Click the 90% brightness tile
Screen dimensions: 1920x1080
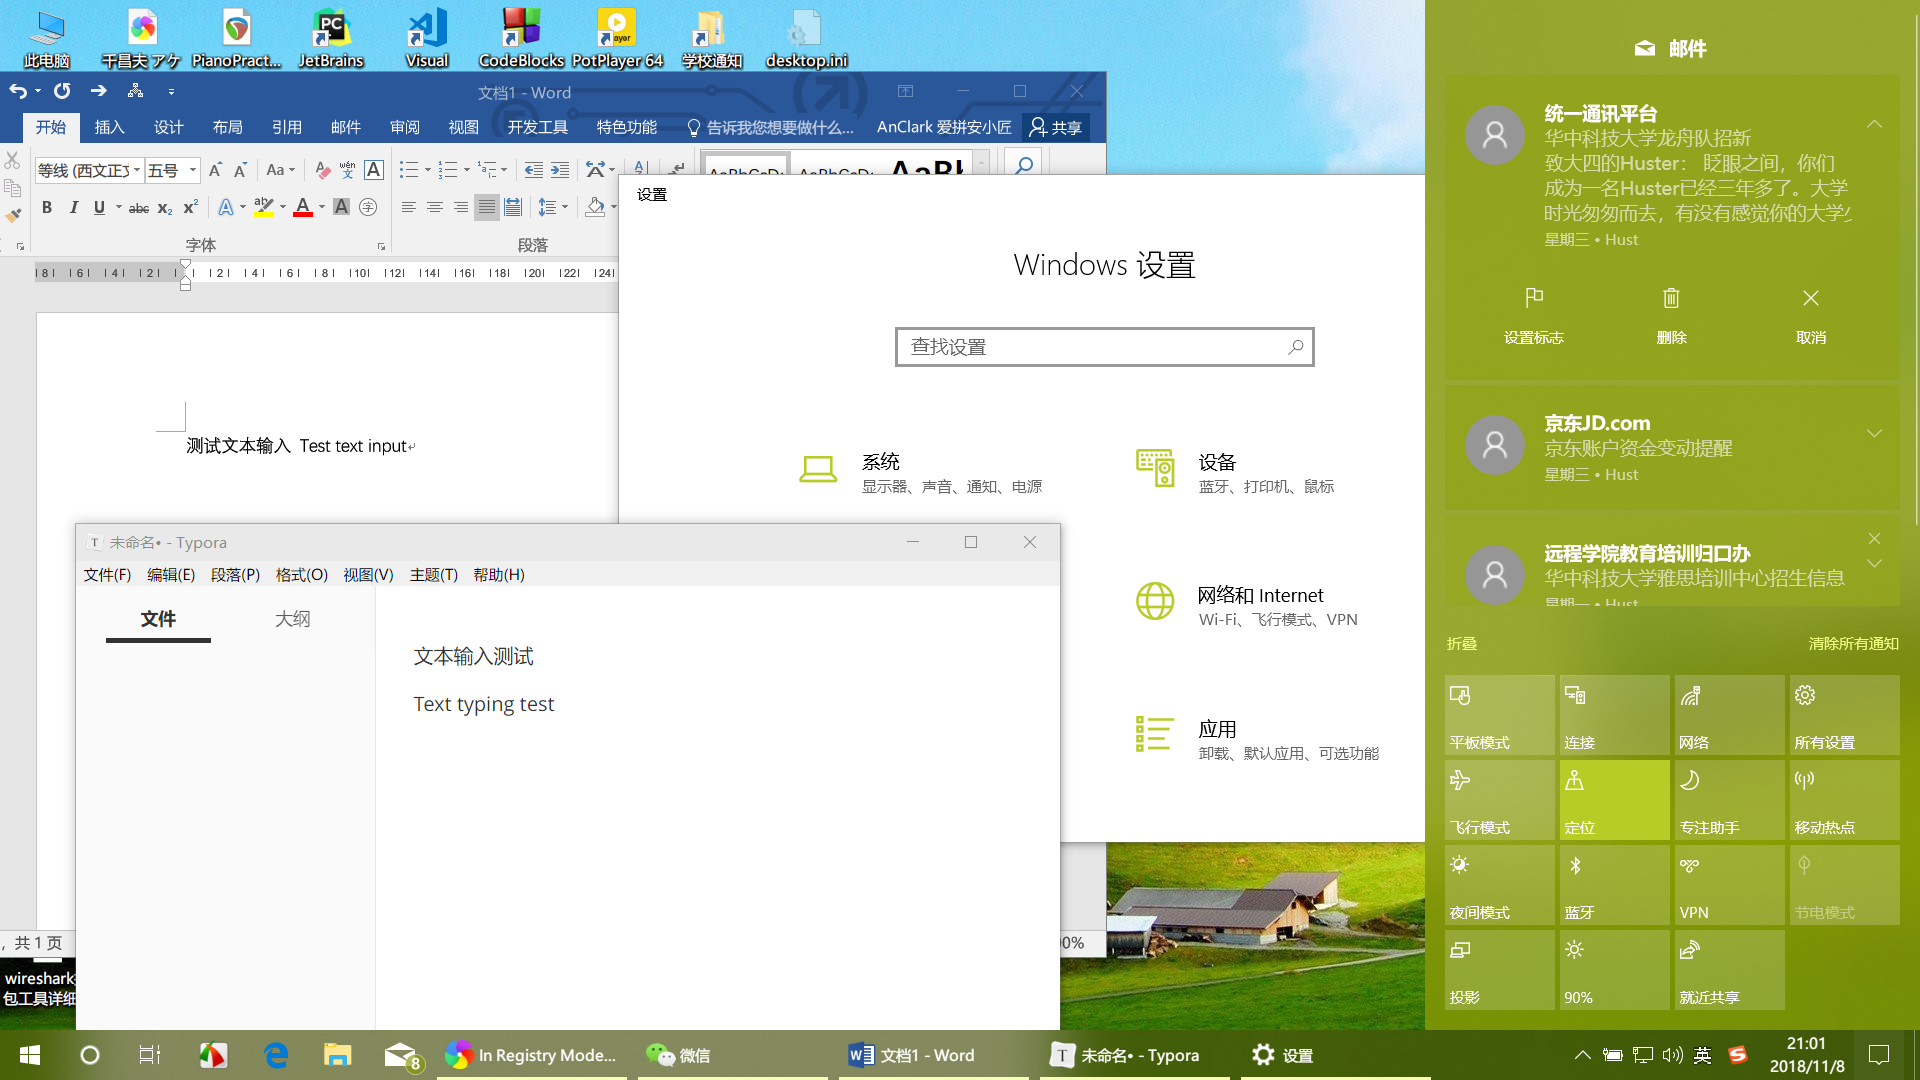[1614, 970]
